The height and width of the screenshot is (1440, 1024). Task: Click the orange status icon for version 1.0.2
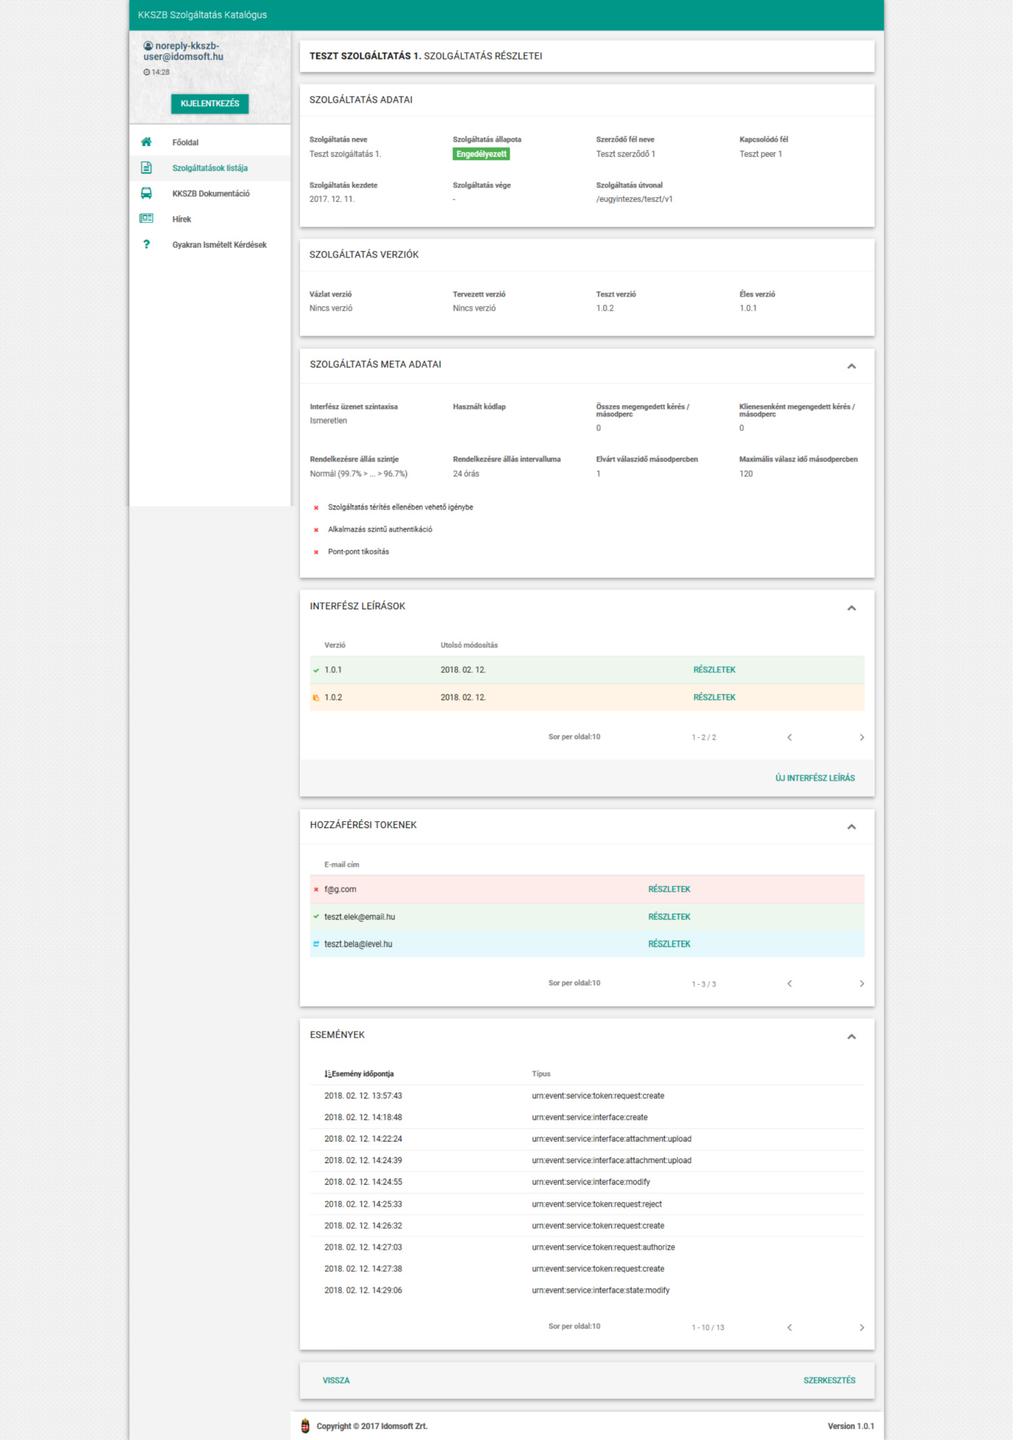pyautogui.click(x=316, y=697)
